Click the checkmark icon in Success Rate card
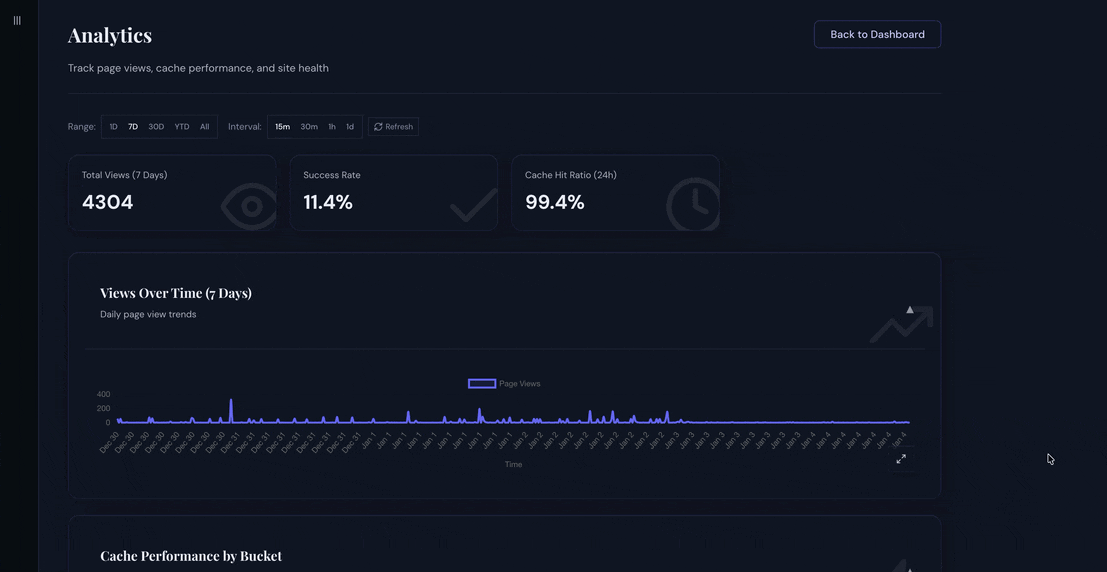Viewport: 1107px width, 572px height. (474, 205)
